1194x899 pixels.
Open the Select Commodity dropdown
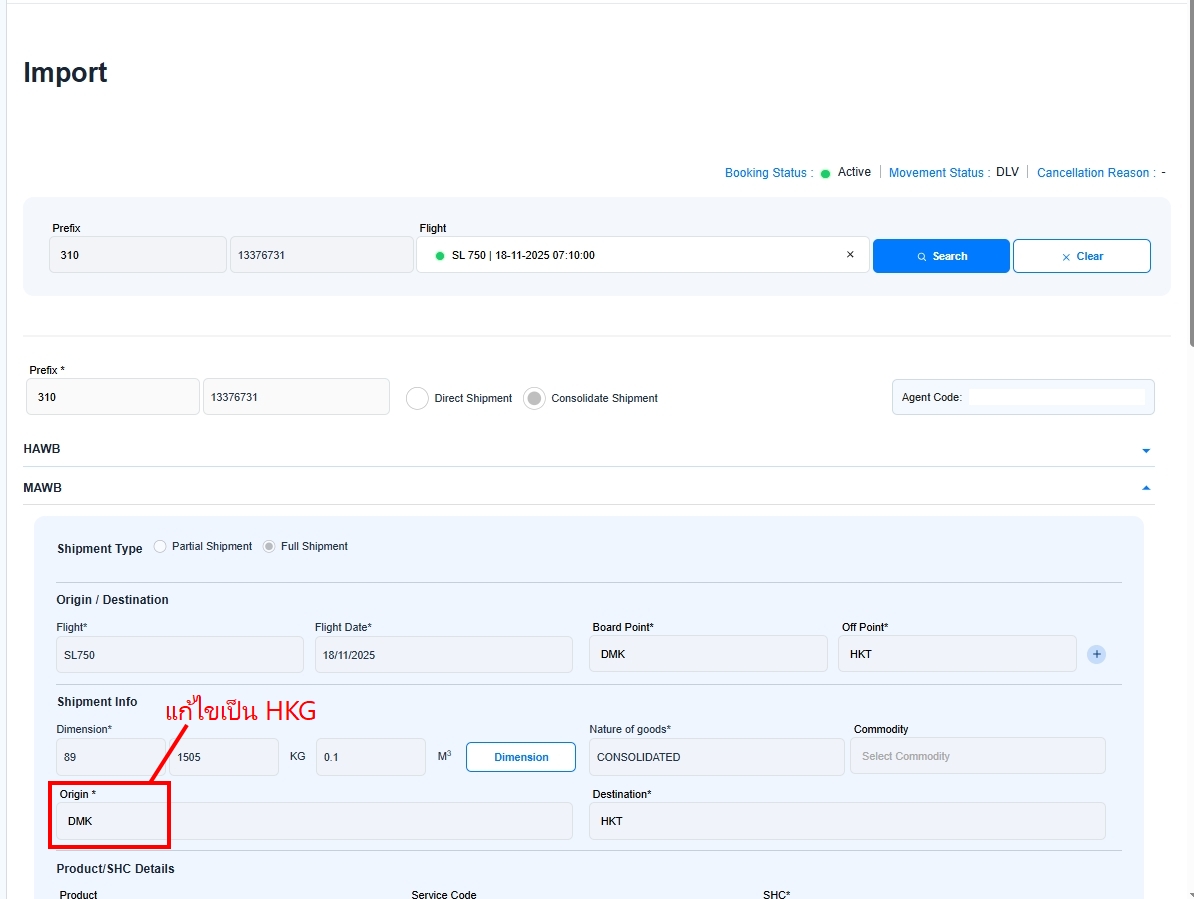tap(977, 756)
